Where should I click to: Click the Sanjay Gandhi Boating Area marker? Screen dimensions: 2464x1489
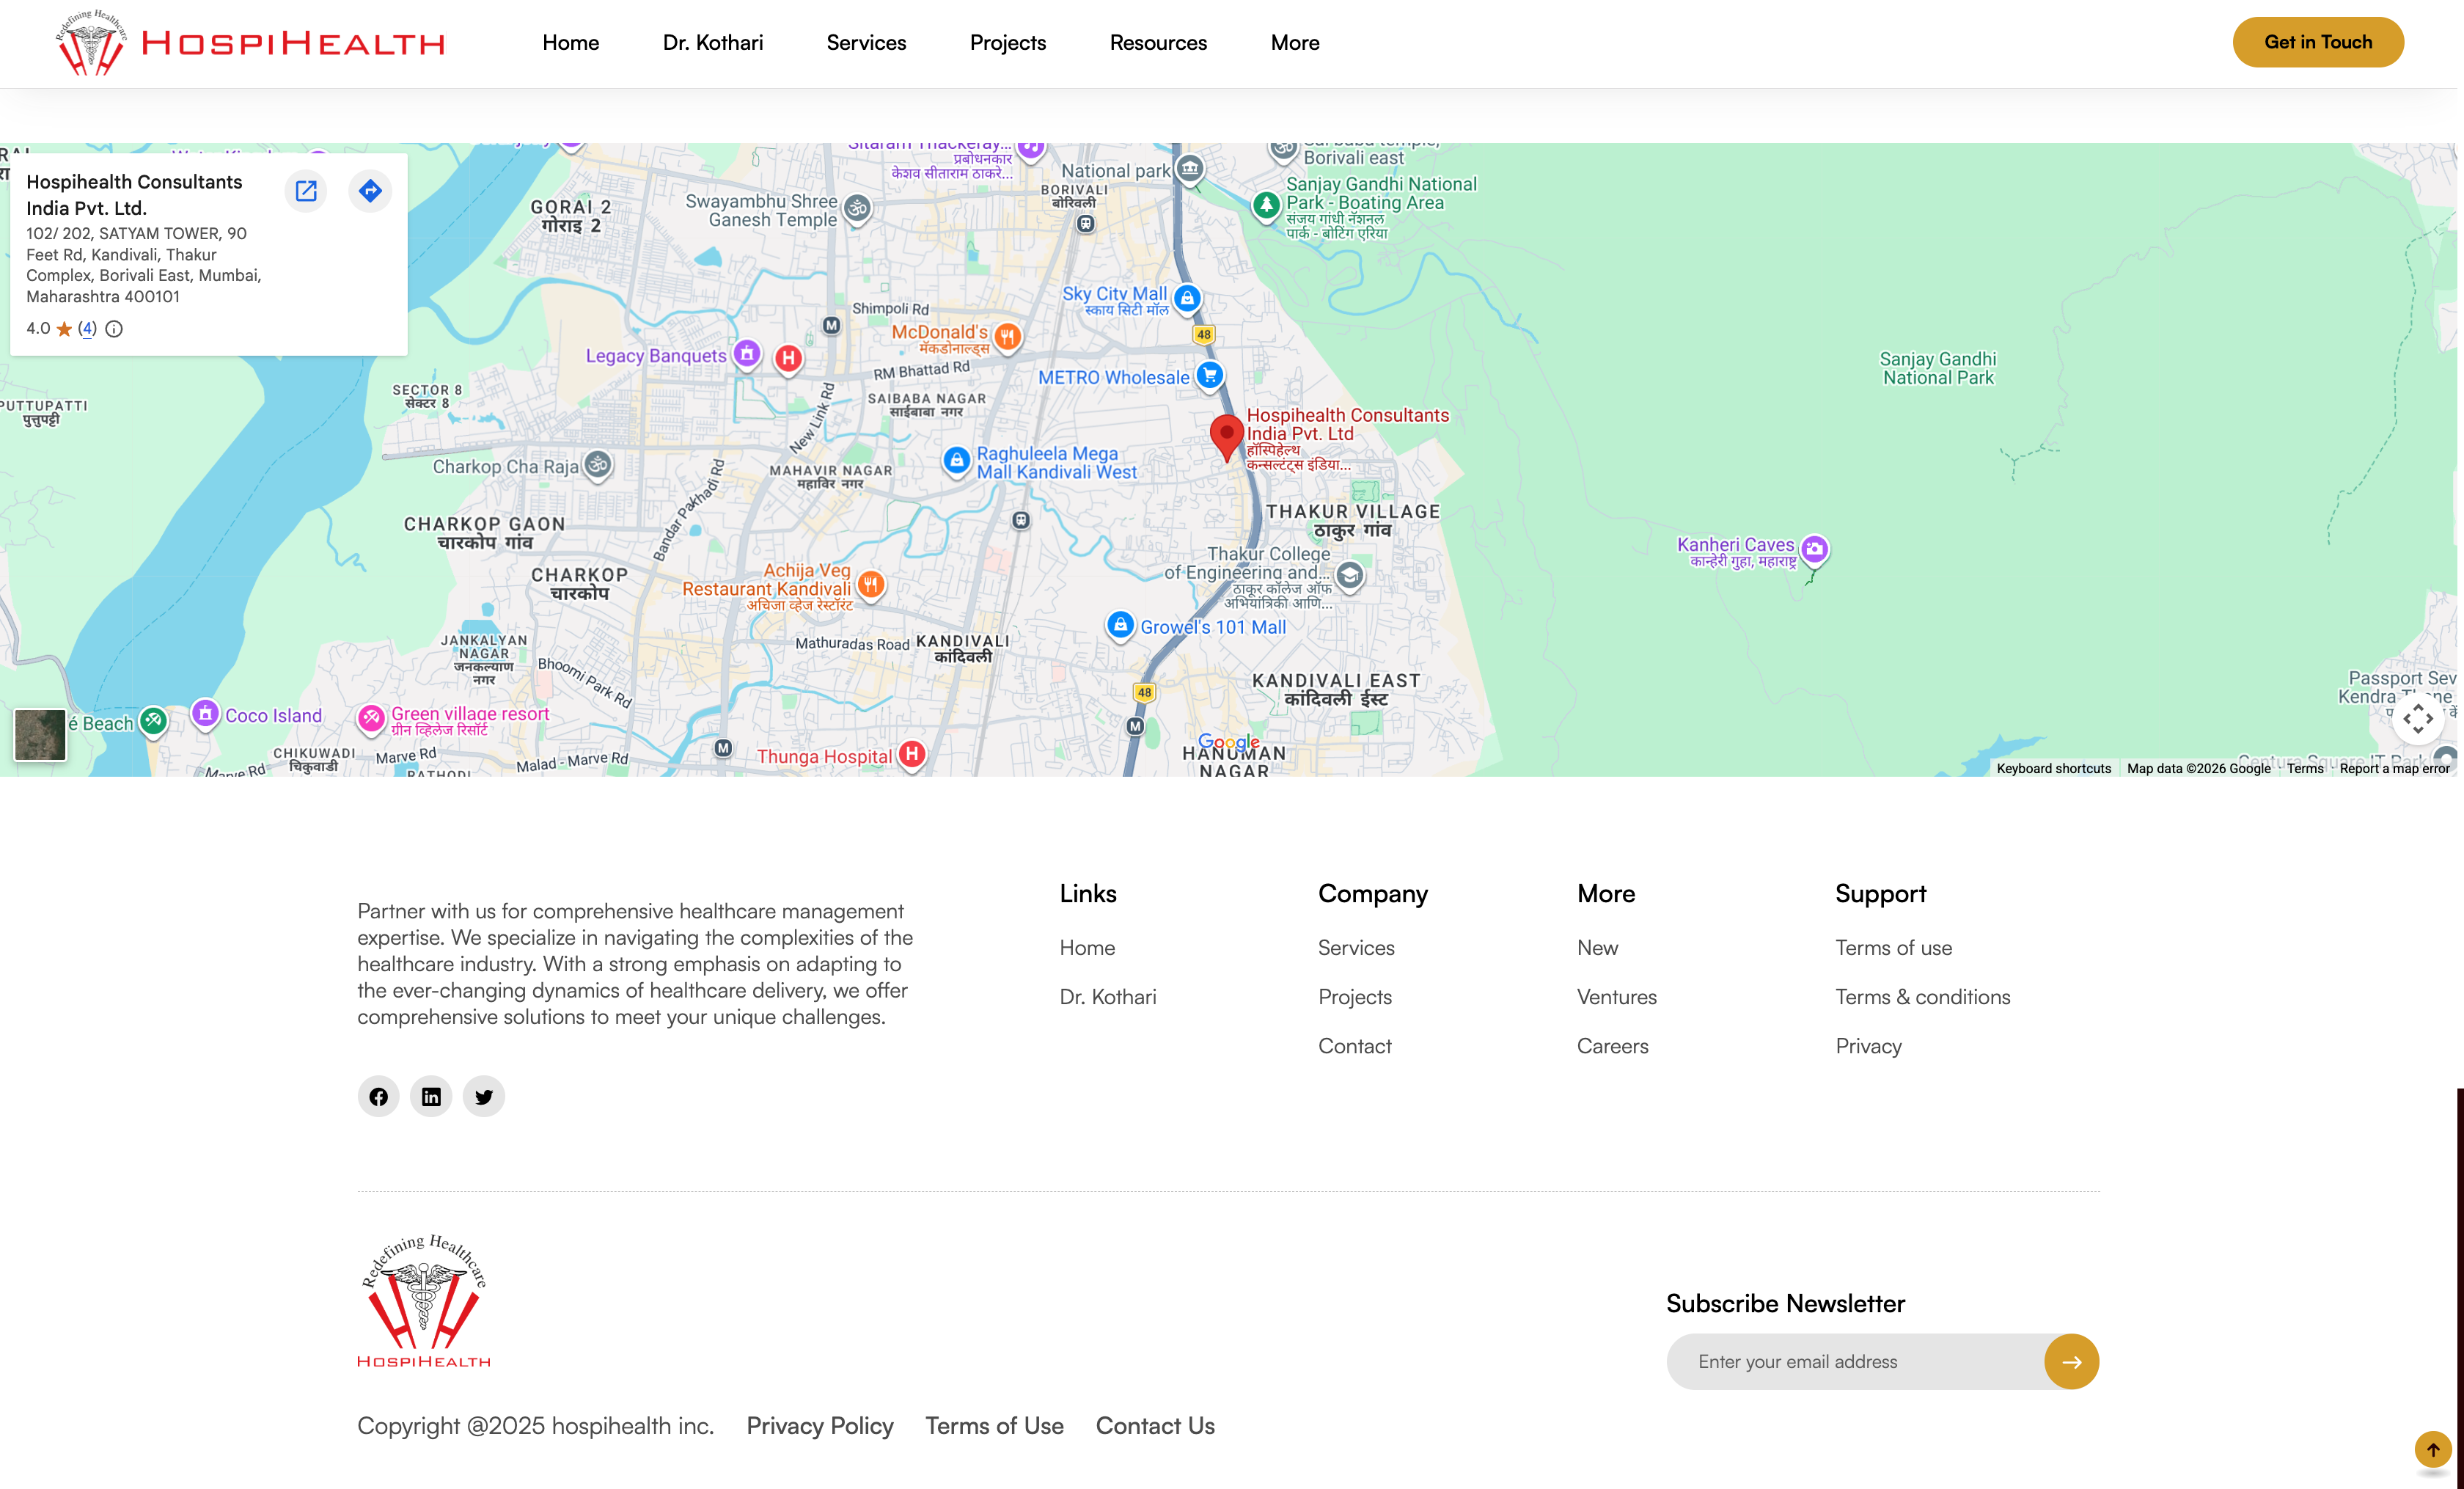point(1266,206)
